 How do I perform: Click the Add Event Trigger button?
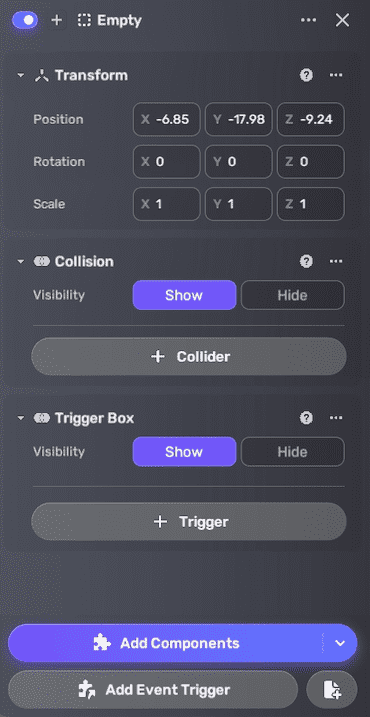pos(153,689)
